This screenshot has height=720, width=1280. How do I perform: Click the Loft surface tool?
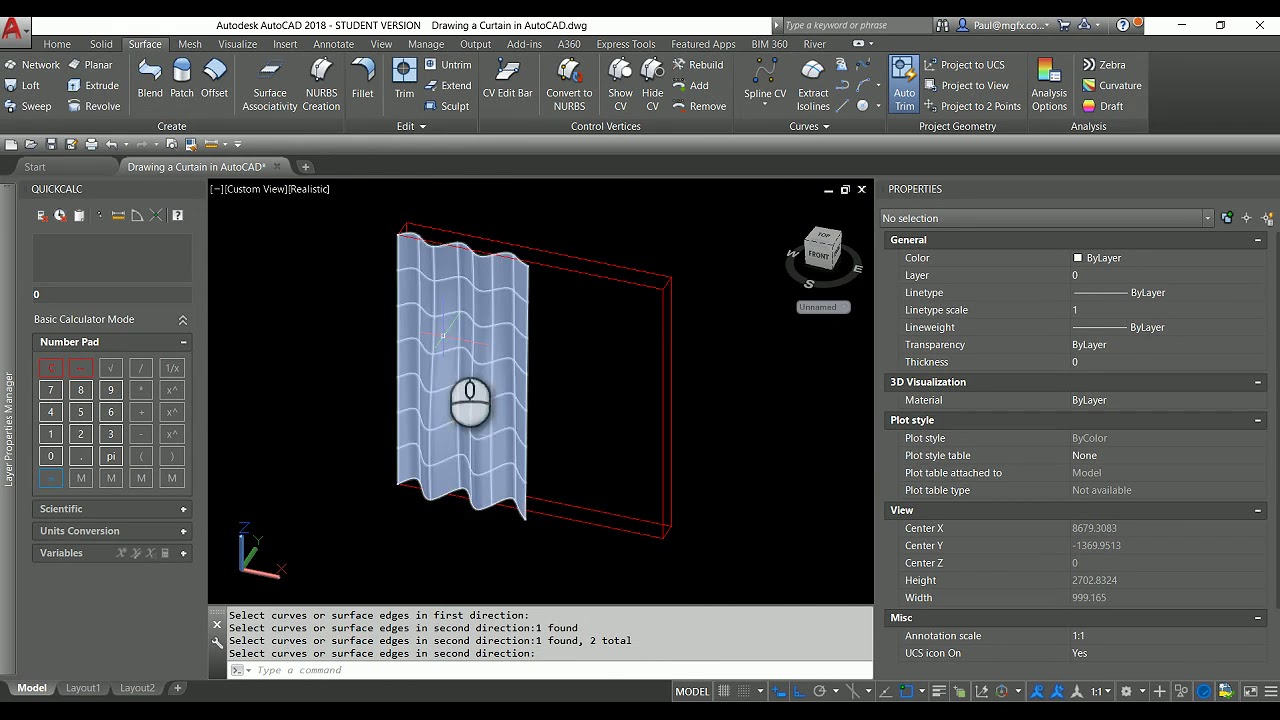tap(22, 85)
